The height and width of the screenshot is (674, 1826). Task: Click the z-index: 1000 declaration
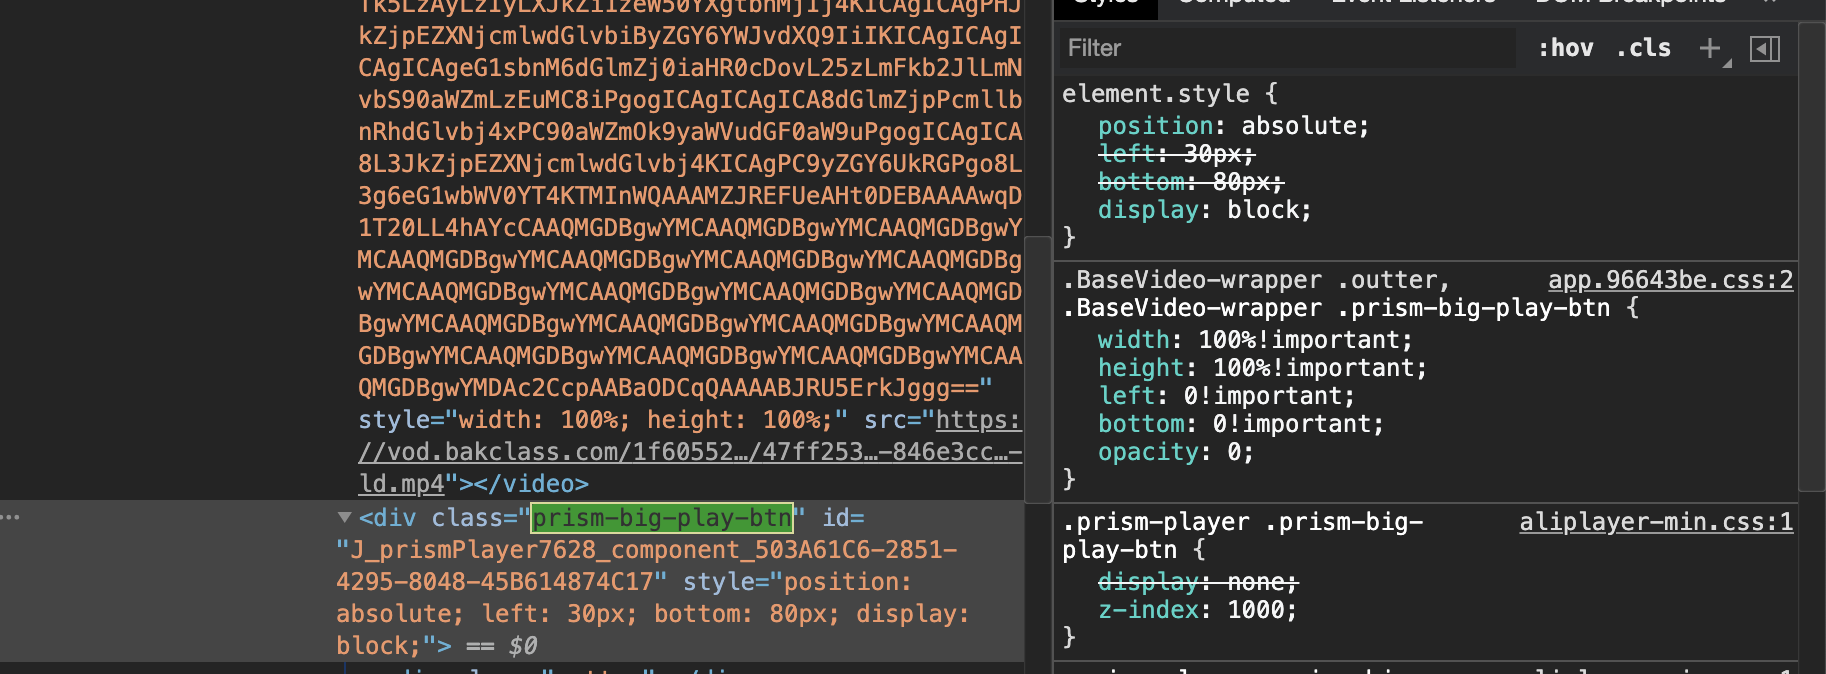click(x=1197, y=610)
